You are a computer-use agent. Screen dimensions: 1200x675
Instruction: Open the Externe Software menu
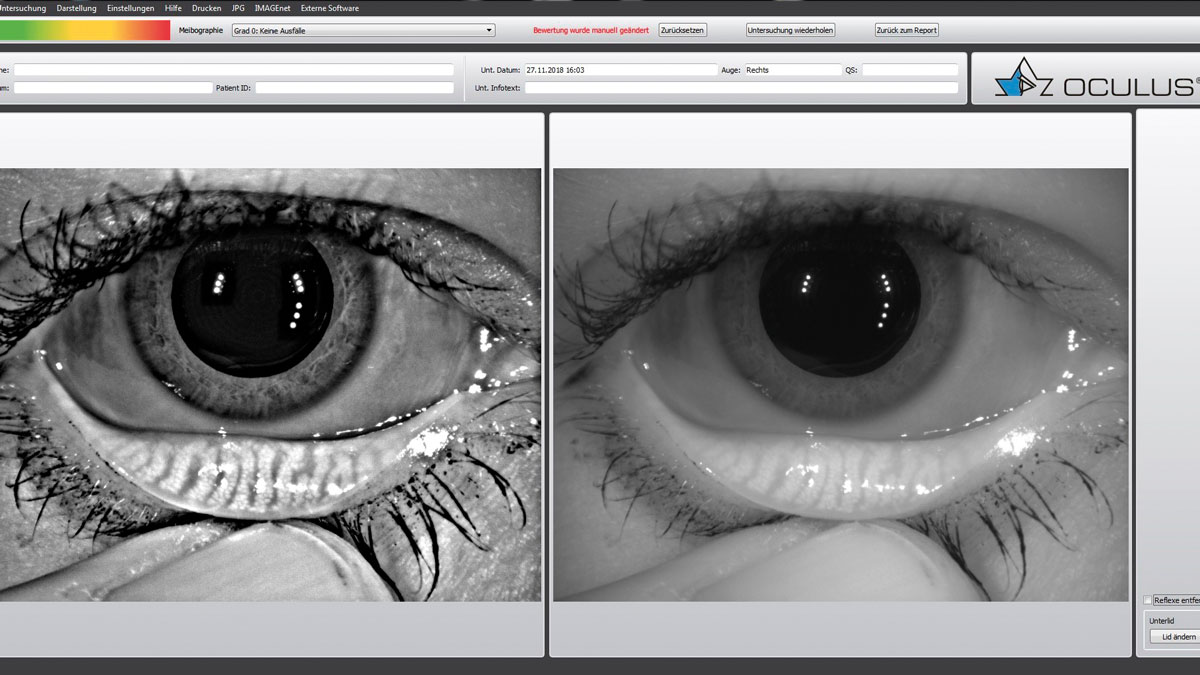click(330, 8)
